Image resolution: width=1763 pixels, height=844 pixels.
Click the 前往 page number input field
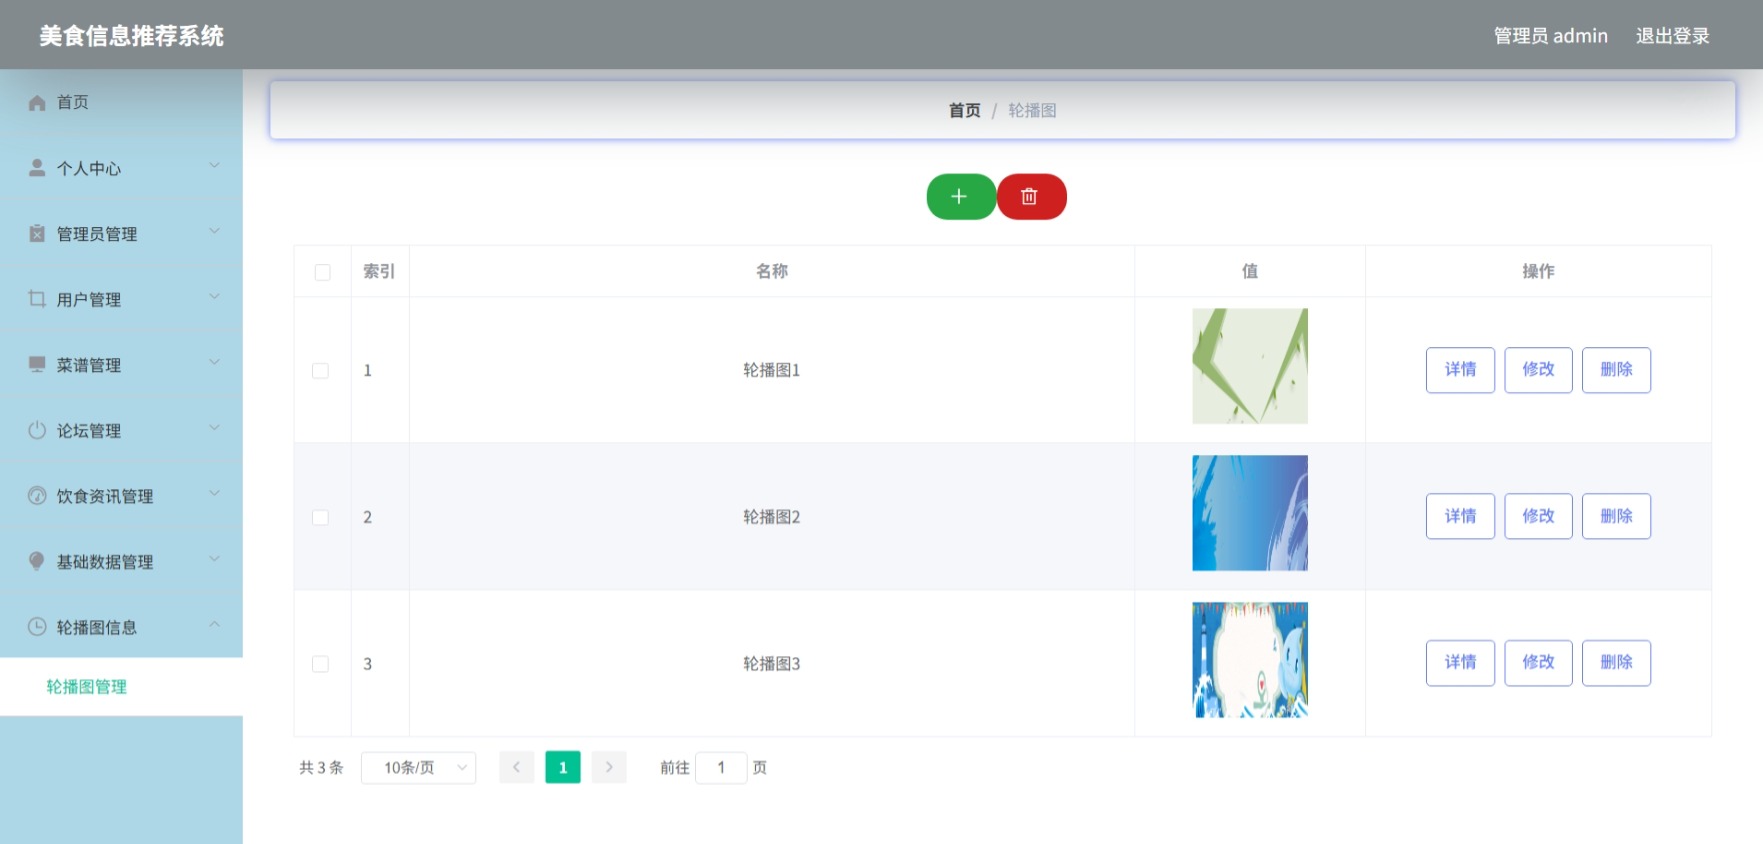tap(721, 767)
